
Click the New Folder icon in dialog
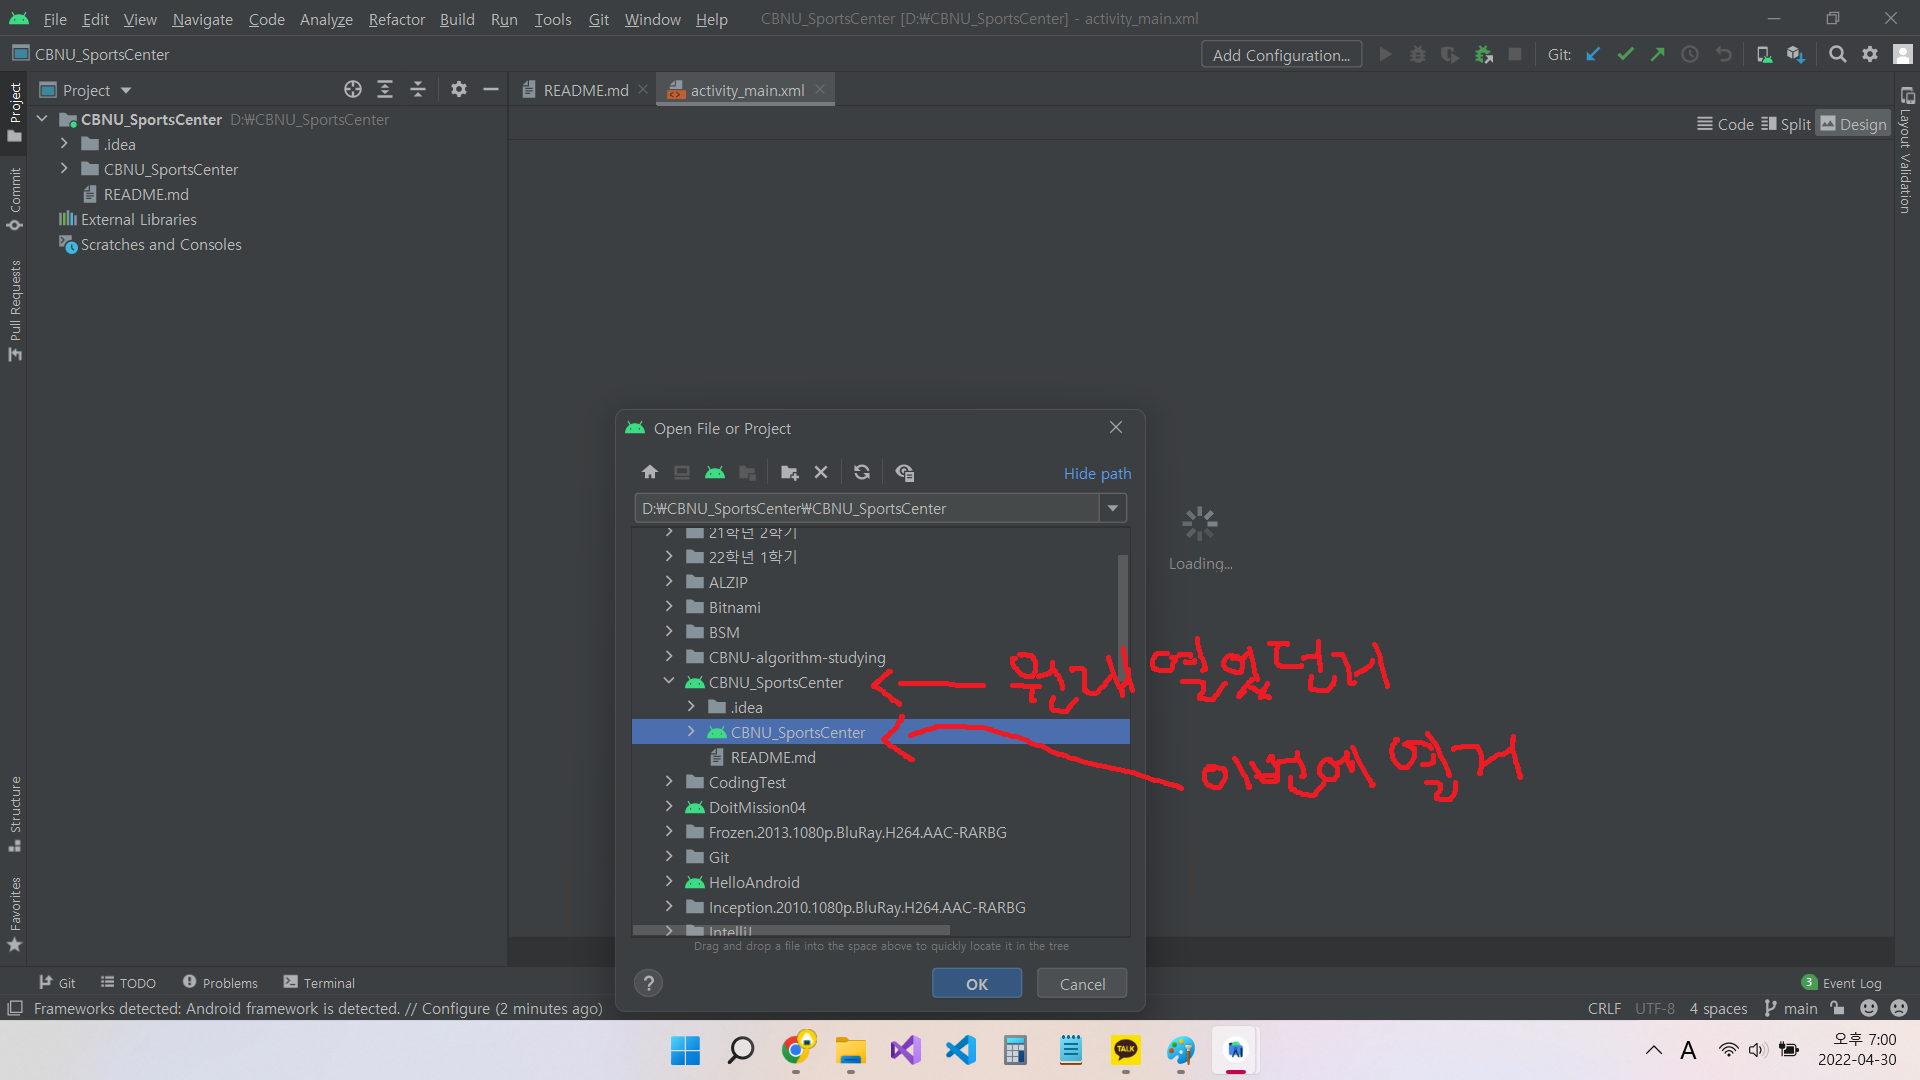(789, 472)
